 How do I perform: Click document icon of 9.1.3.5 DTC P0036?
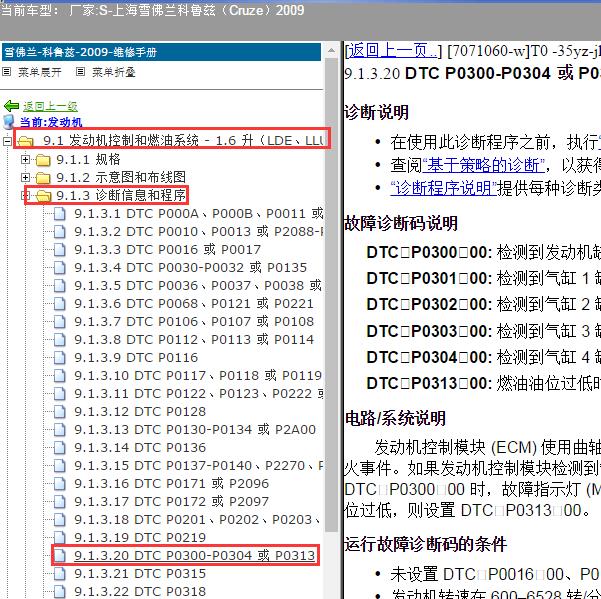(59, 286)
